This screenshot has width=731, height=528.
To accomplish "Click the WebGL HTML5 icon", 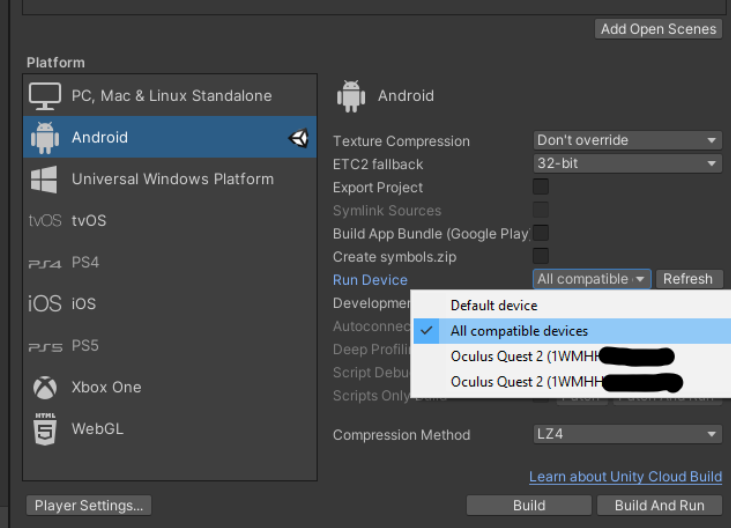I will 45,428.
